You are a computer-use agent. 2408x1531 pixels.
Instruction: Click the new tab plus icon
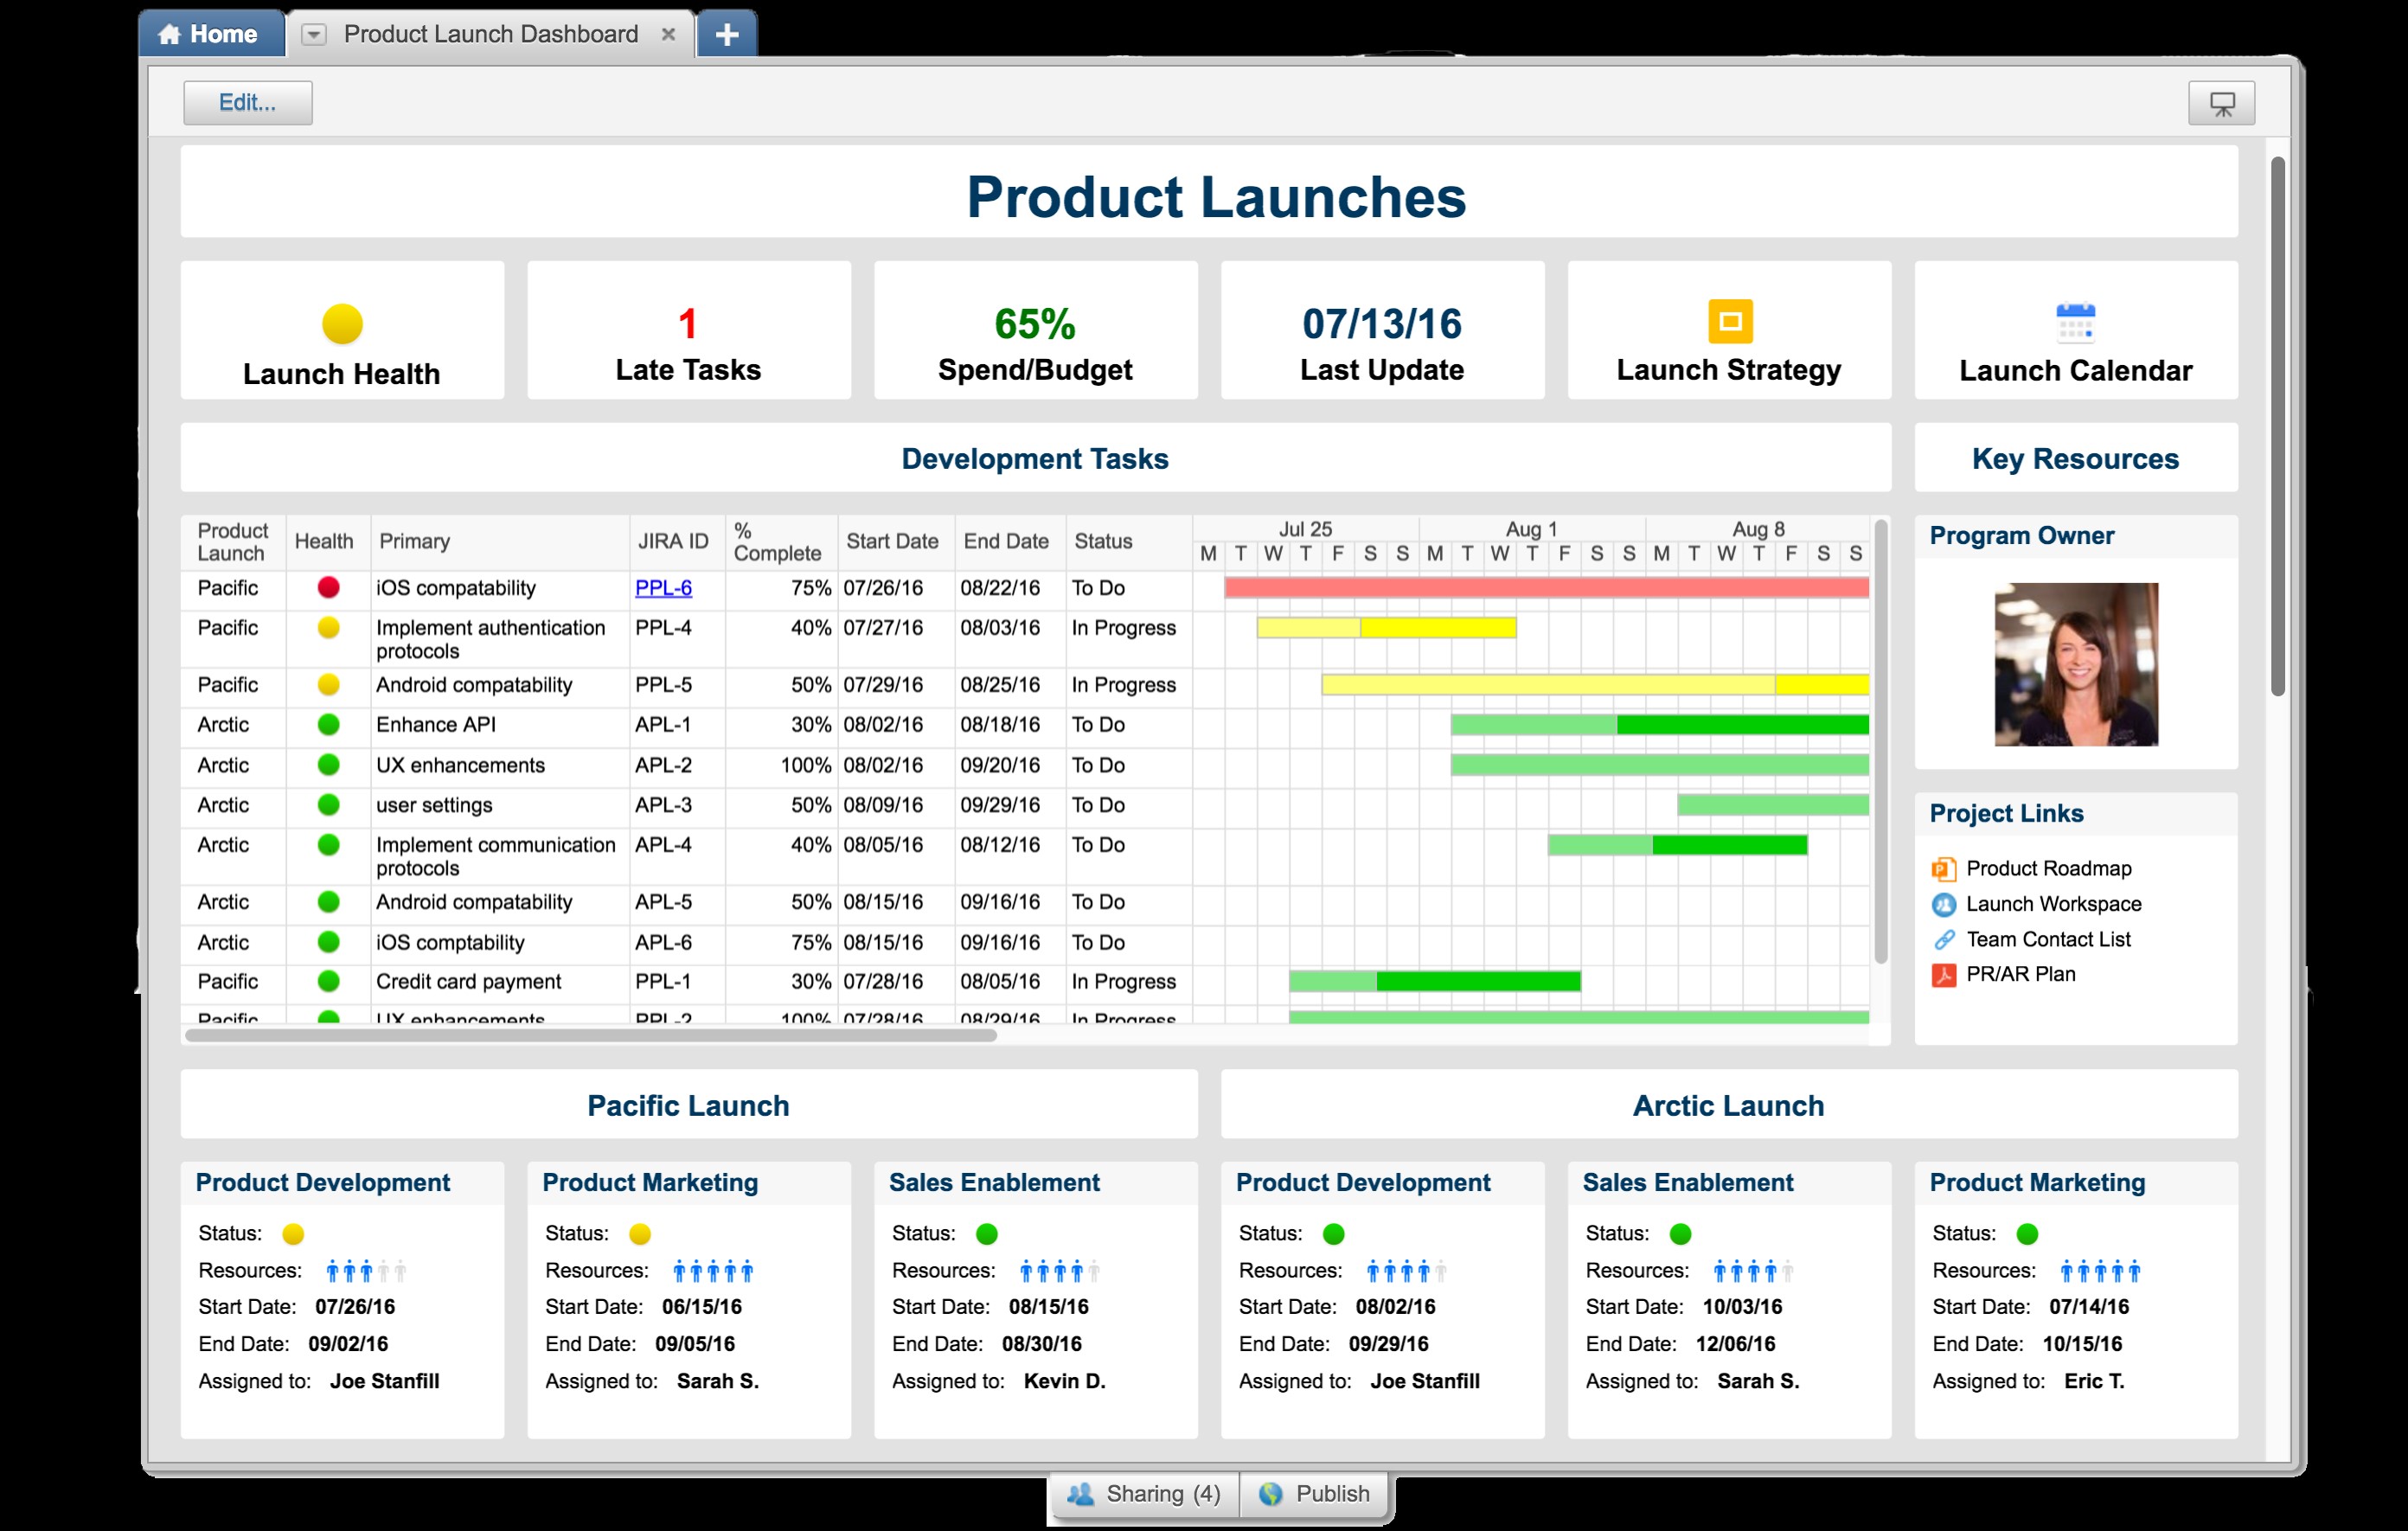727,35
